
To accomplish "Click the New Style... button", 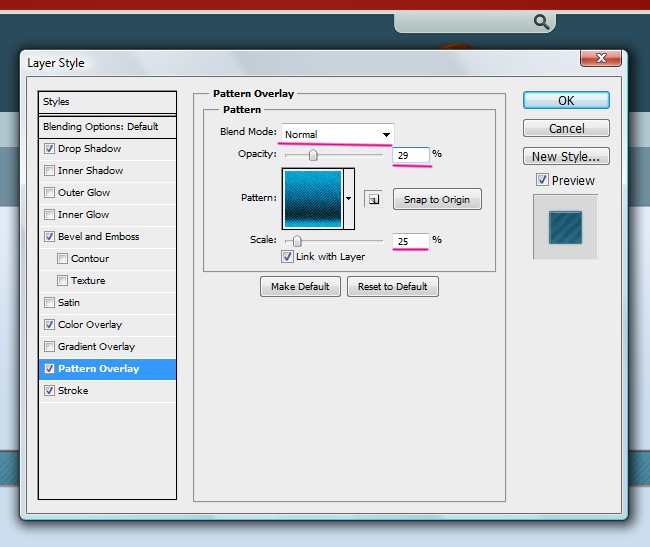I will 566,156.
